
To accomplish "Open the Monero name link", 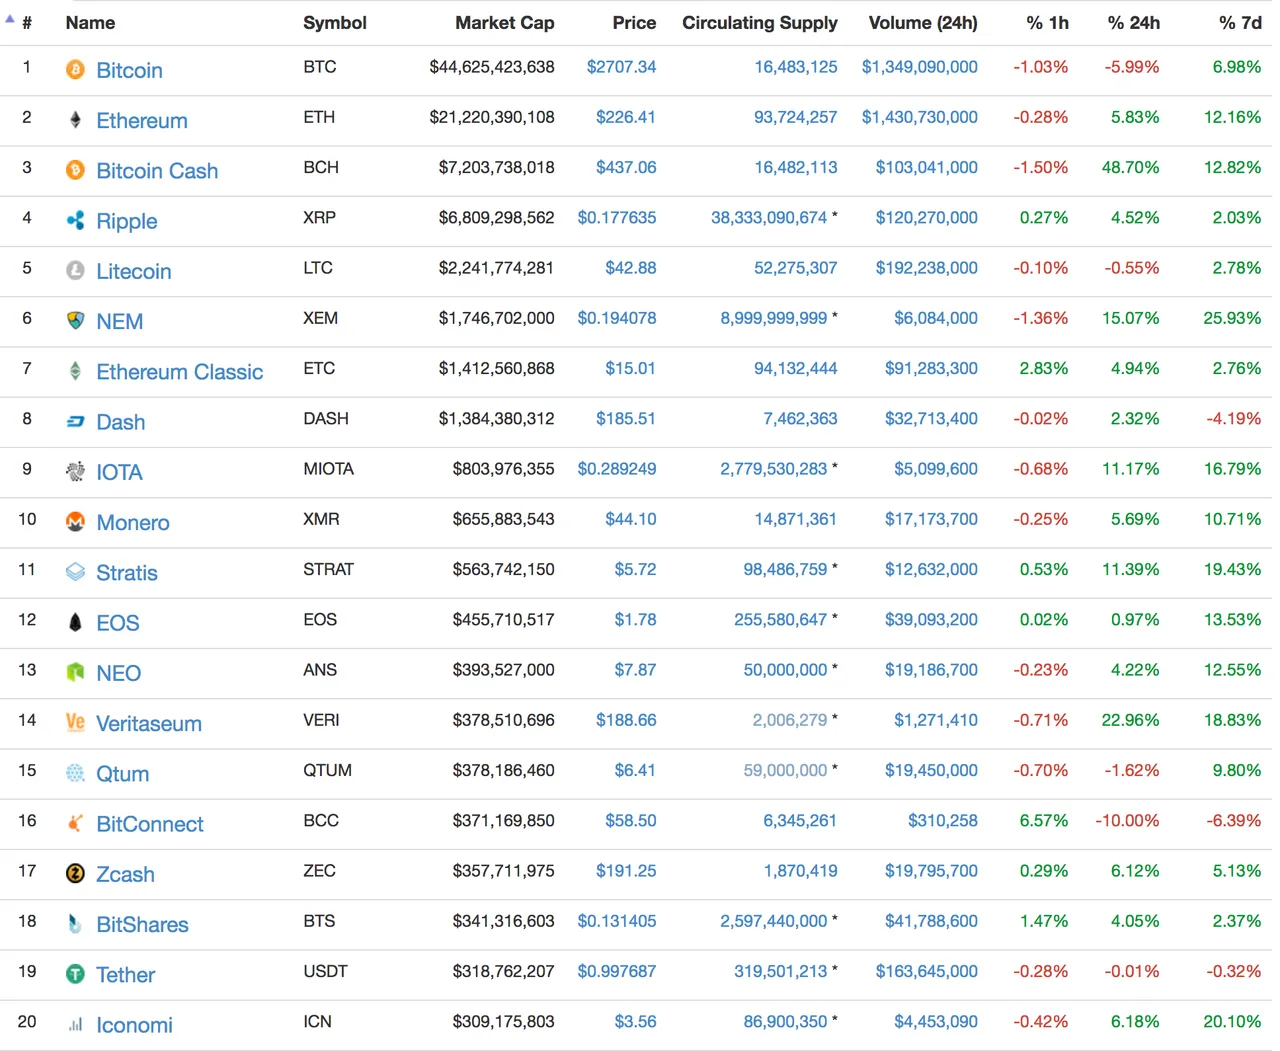I will point(133,522).
